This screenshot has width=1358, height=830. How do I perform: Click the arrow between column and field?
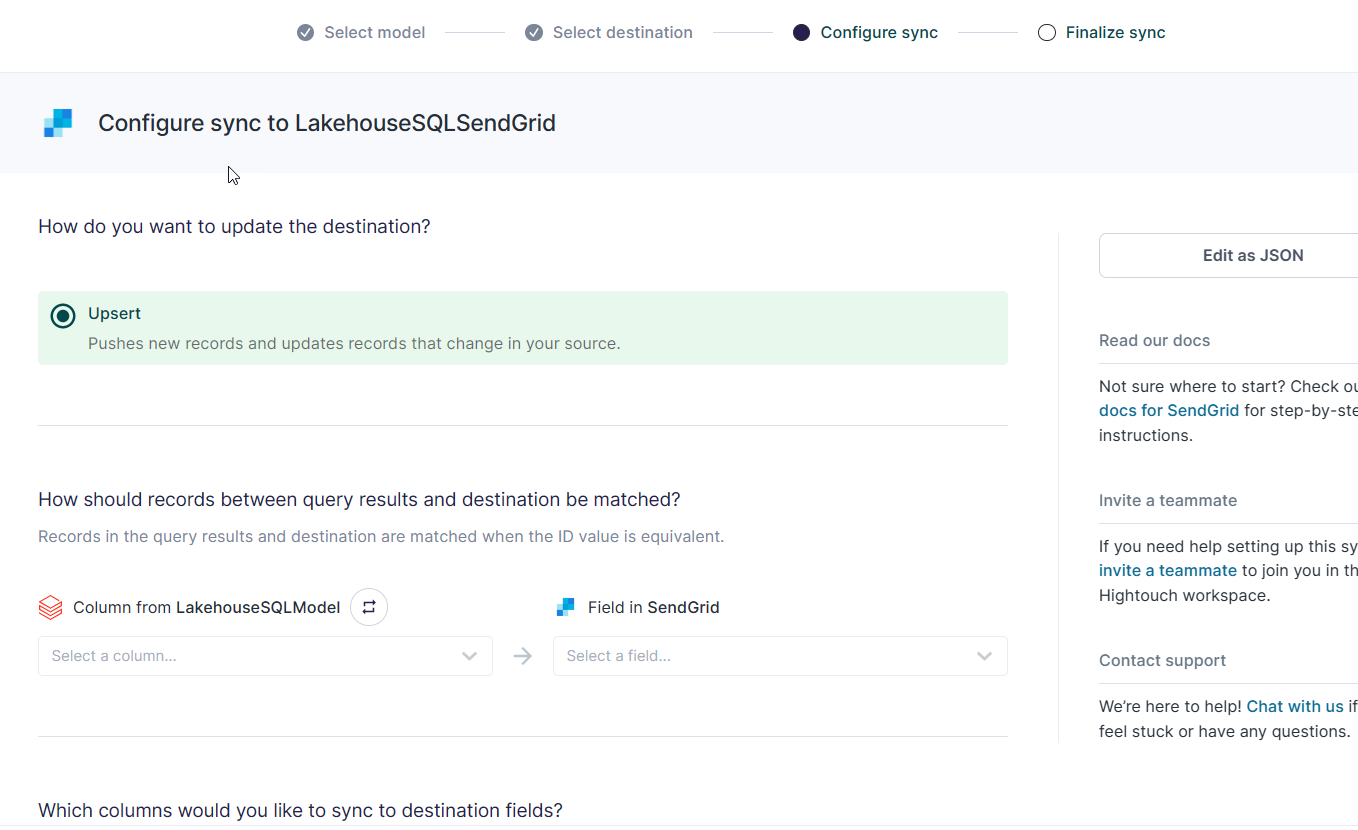coord(522,656)
